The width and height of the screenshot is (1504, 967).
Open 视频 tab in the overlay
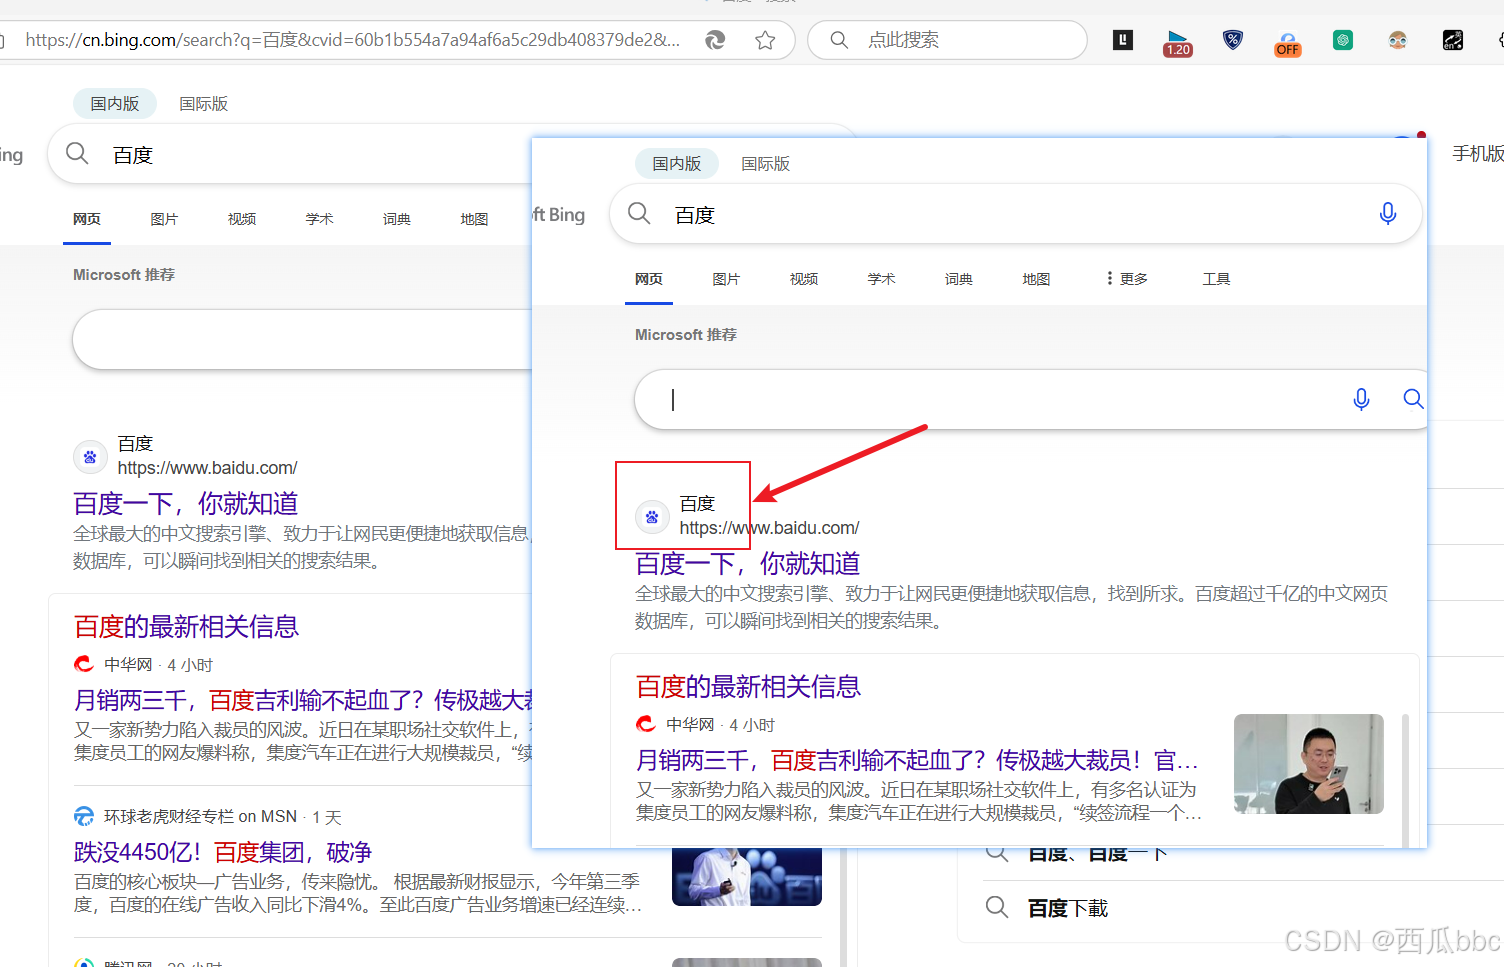(x=804, y=279)
